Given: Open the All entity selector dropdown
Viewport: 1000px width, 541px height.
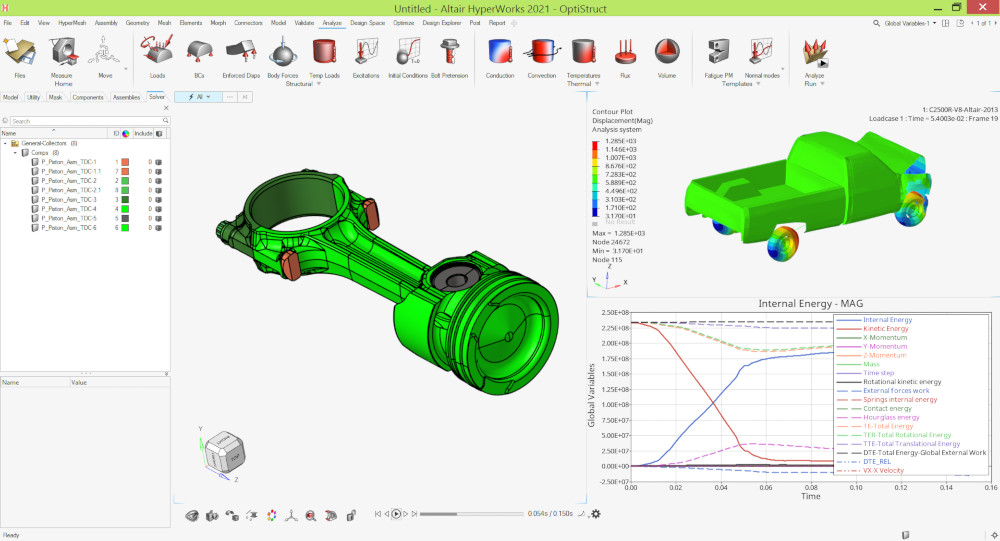Looking at the screenshot, I should tap(199, 97).
